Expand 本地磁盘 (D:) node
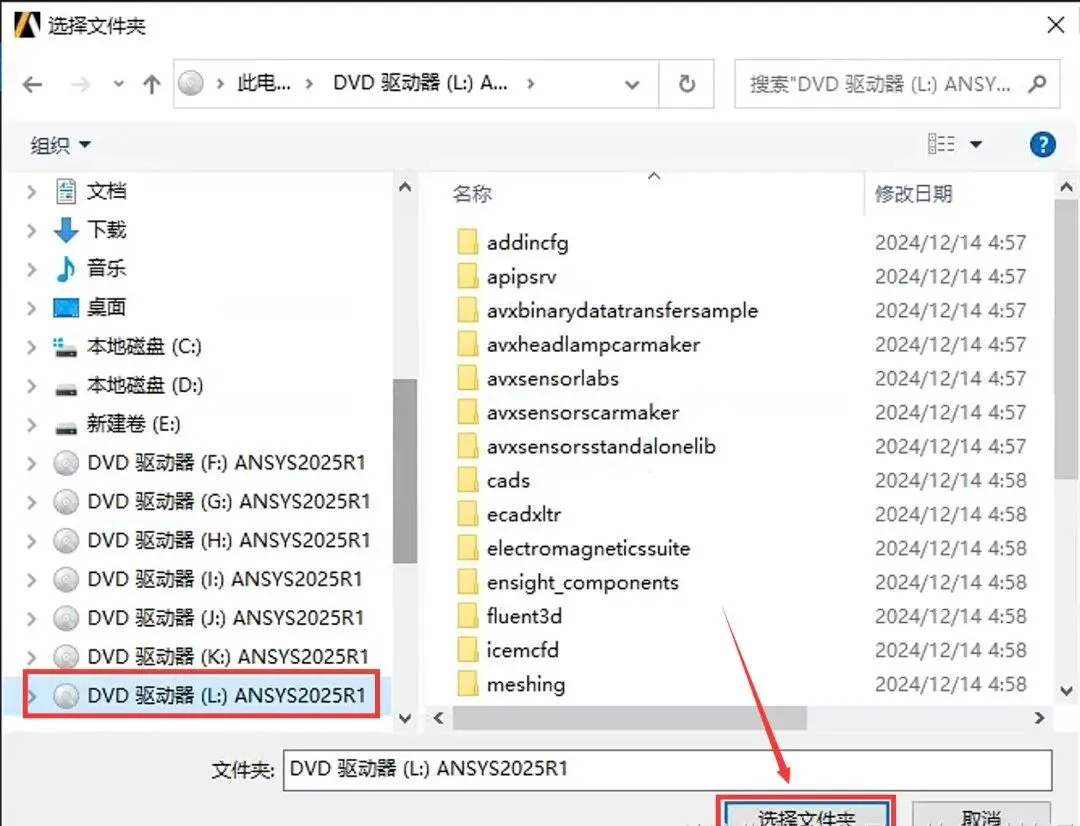The width and height of the screenshot is (1080, 826). click(31, 385)
